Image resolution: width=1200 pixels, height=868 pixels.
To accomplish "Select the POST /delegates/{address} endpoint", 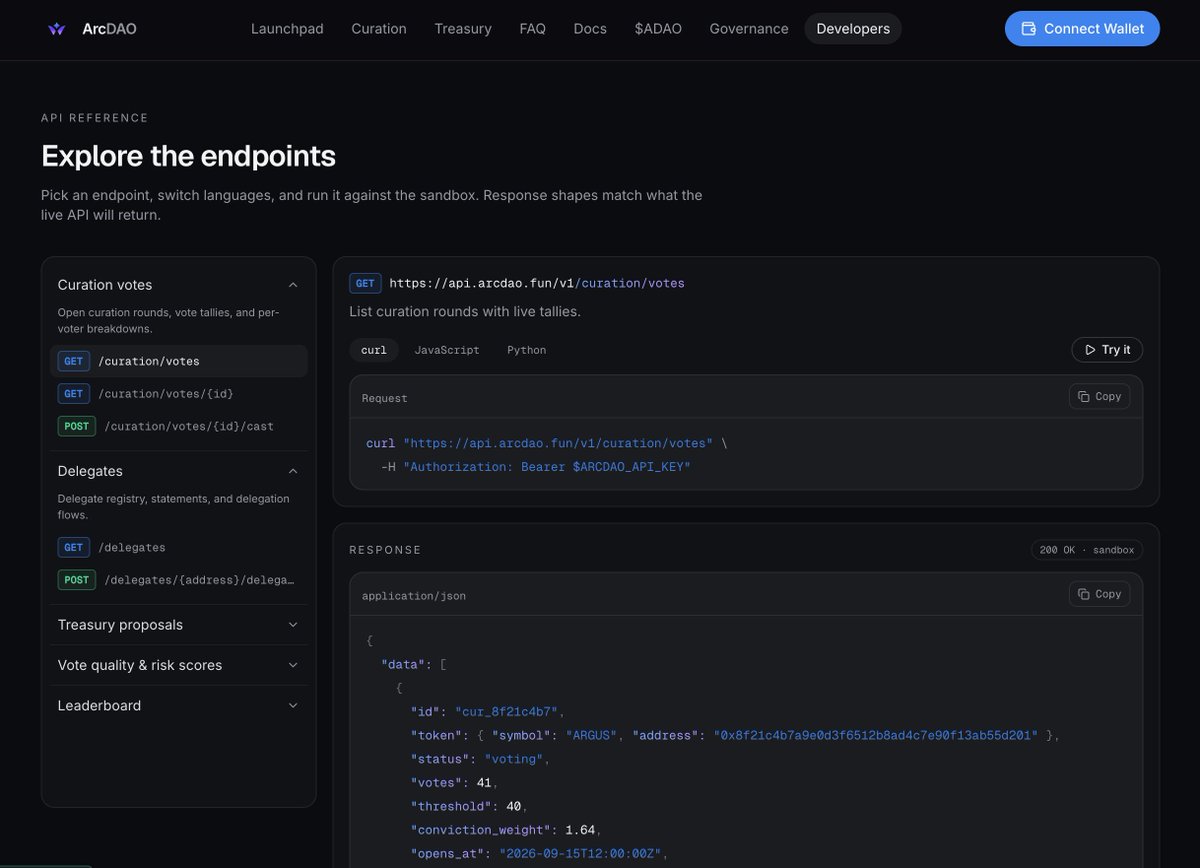I will 178,580.
